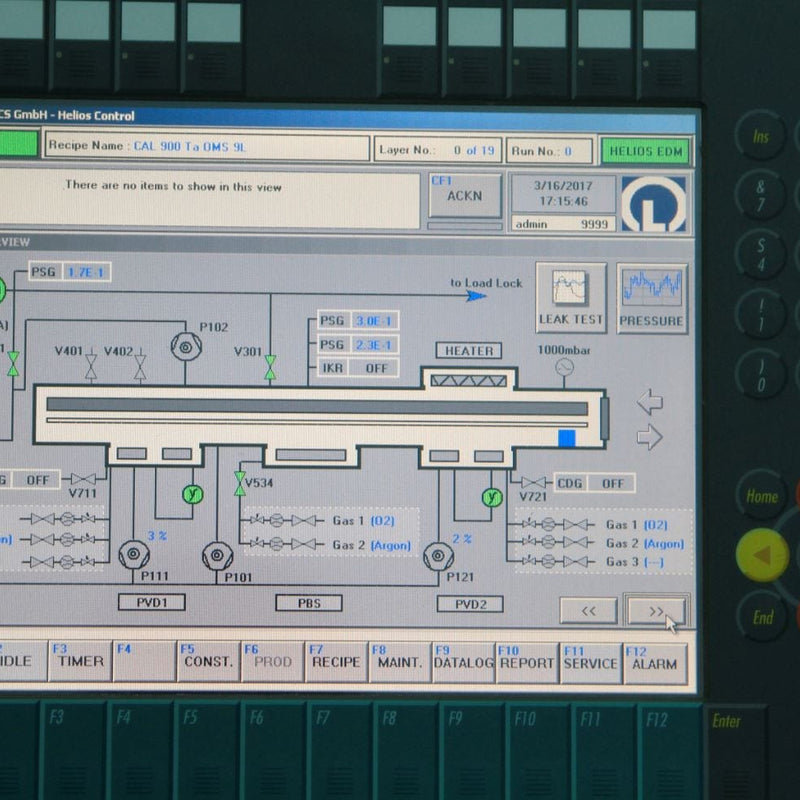800x800 pixels.
Task: Click PSG value 1.7E-1
Action: pos(86,272)
